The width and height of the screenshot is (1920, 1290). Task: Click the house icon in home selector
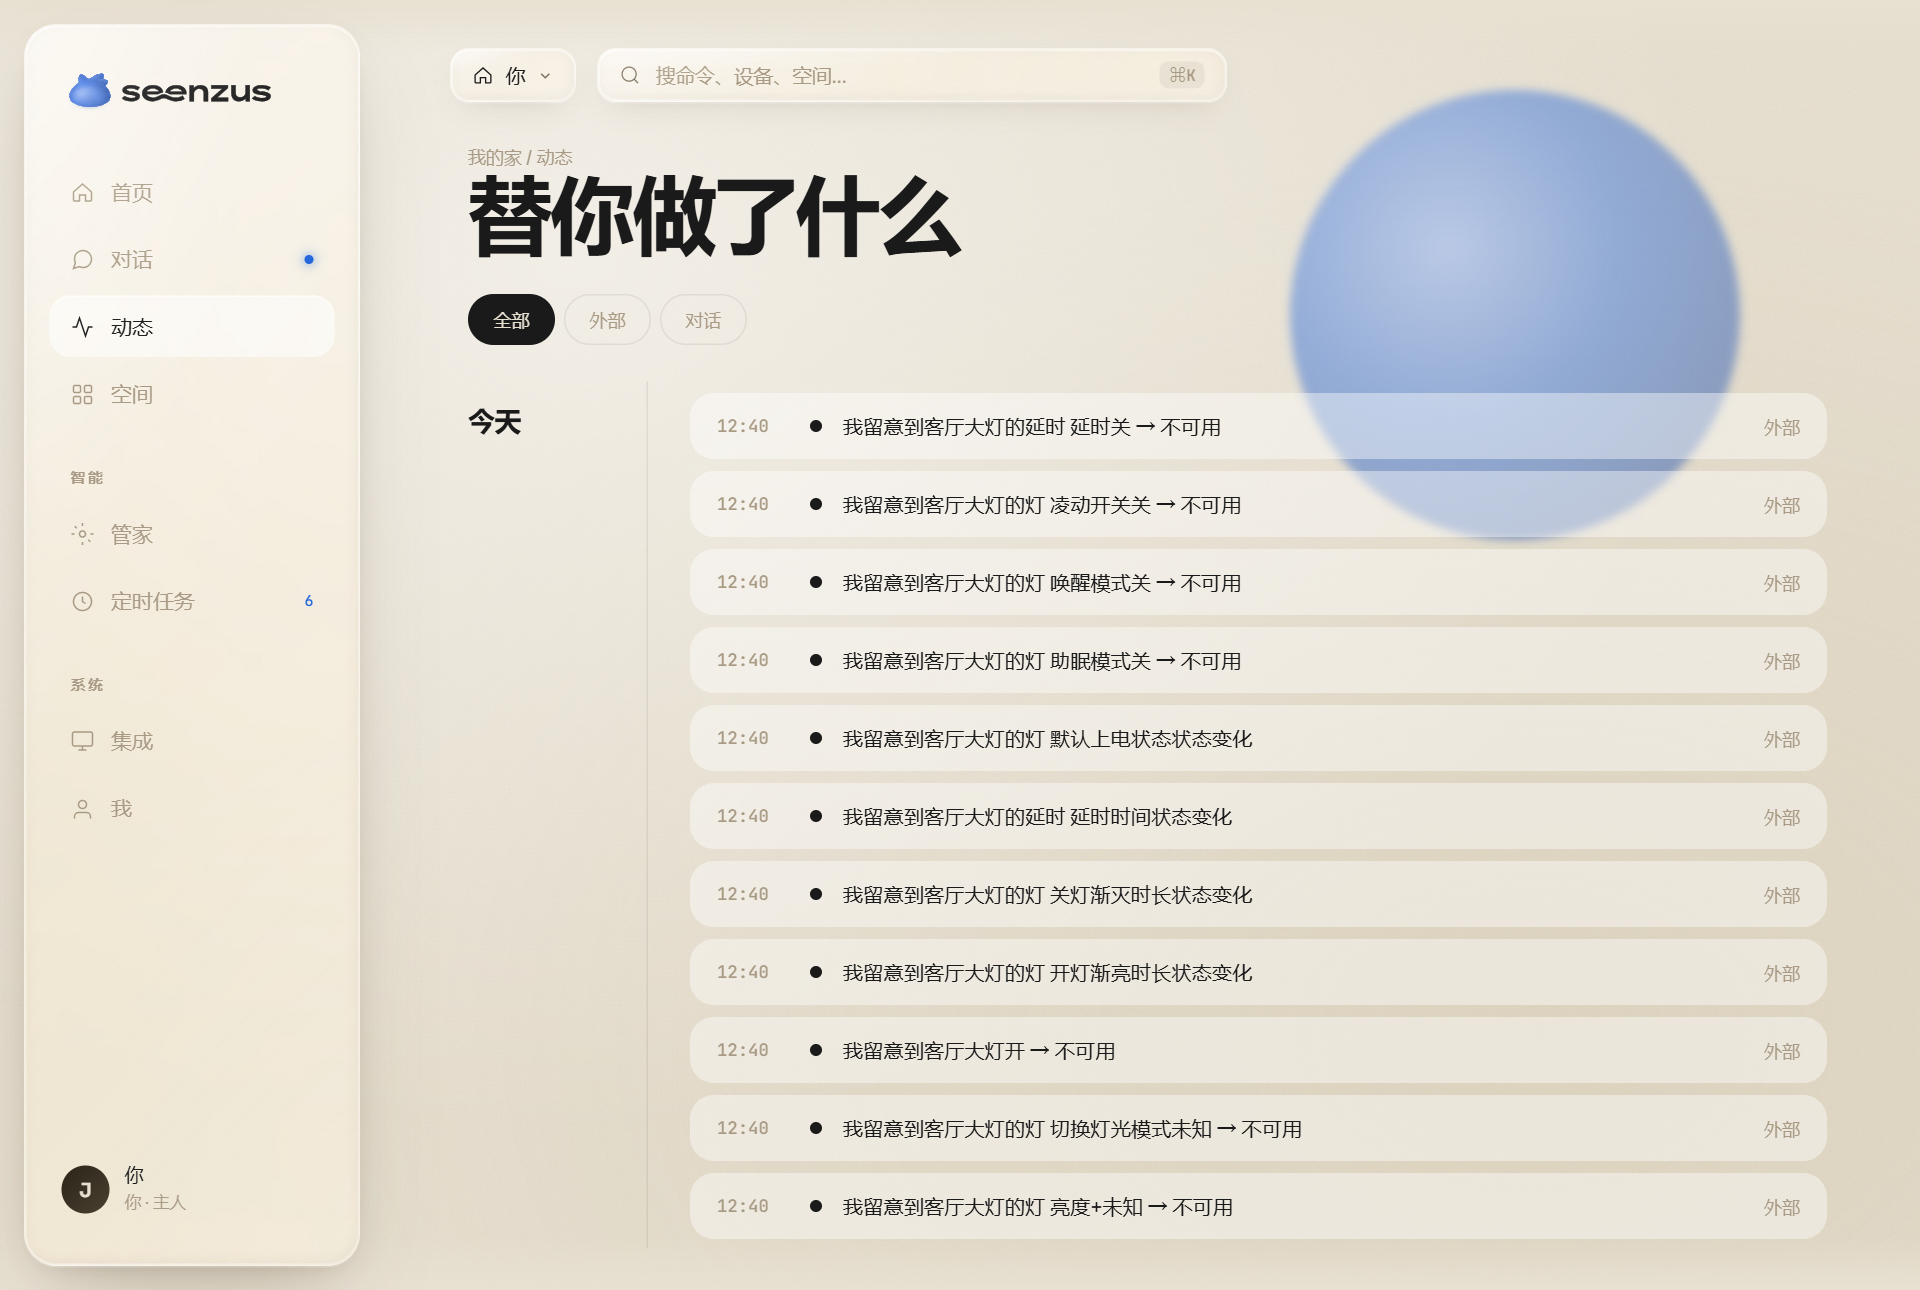(x=483, y=76)
